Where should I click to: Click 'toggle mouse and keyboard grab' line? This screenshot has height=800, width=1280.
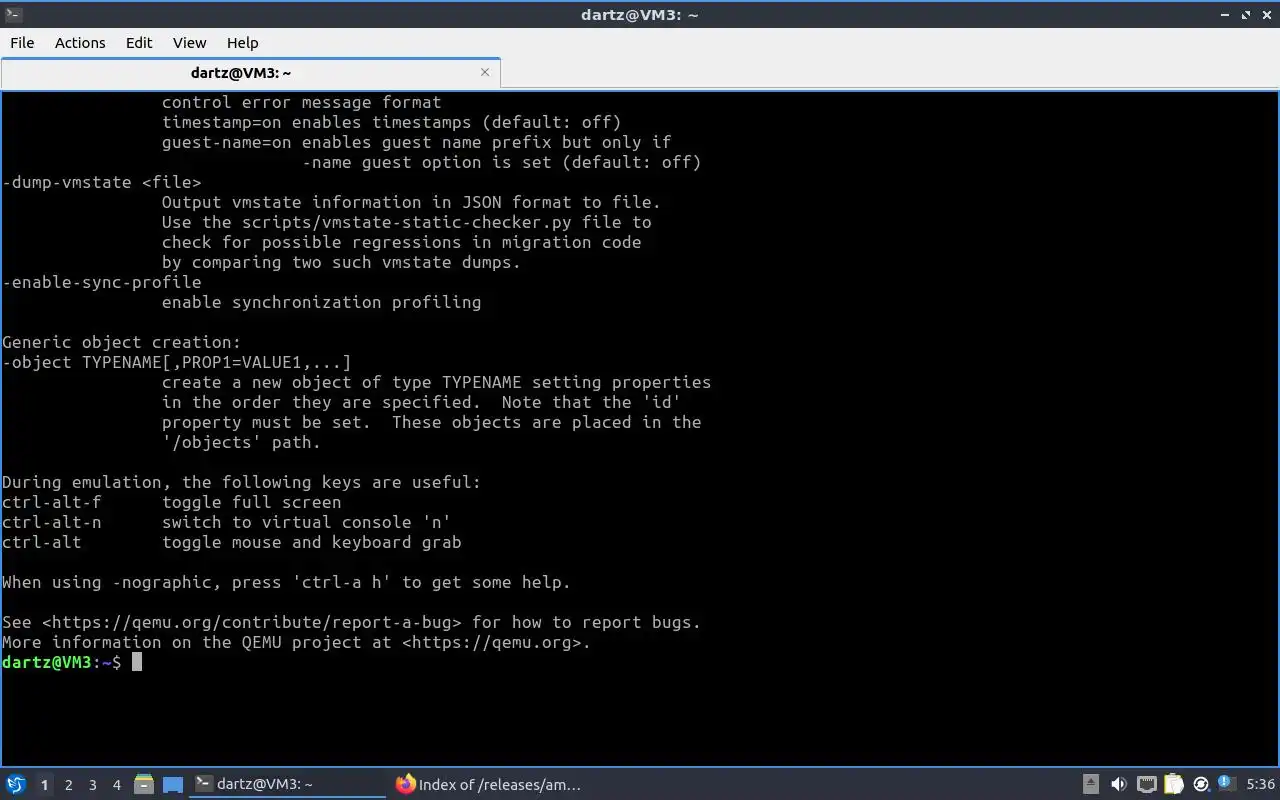(312, 542)
